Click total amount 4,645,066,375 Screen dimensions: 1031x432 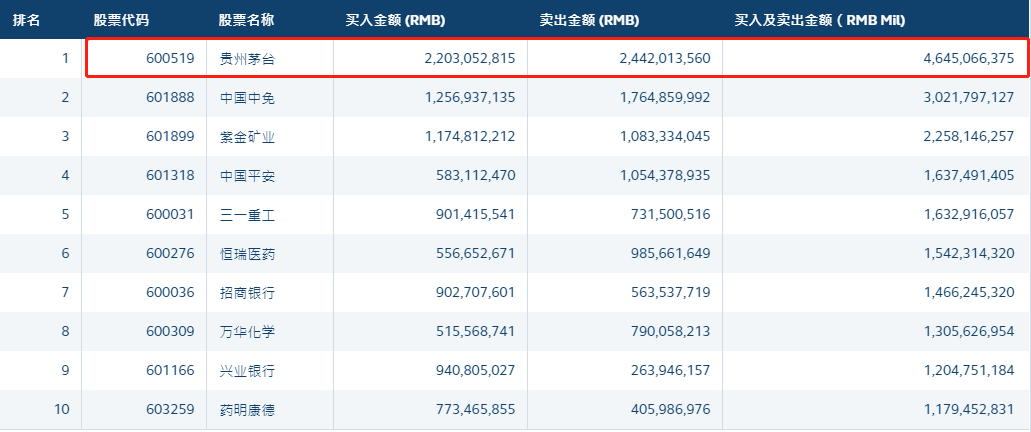(x=969, y=59)
